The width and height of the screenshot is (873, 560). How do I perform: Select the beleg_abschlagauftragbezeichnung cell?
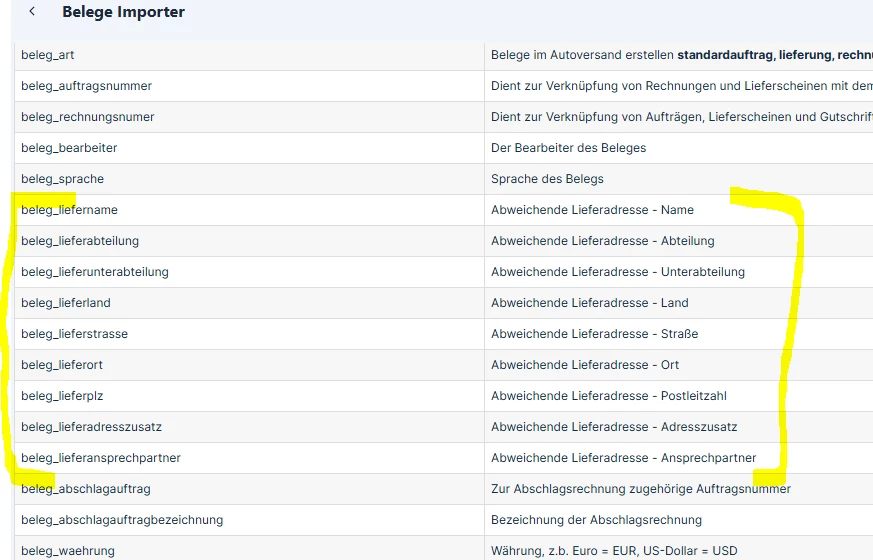pyautogui.click(x=249, y=520)
